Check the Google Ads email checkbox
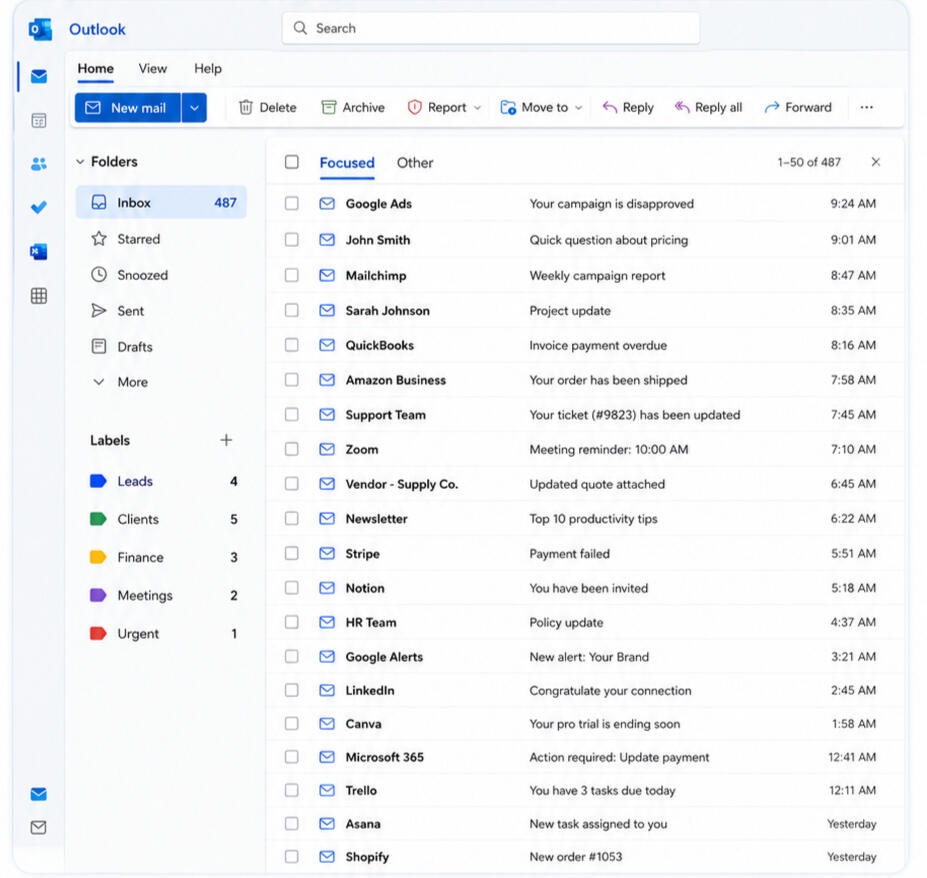This screenshot has height=878, width=927. click(x=291, y=203)
